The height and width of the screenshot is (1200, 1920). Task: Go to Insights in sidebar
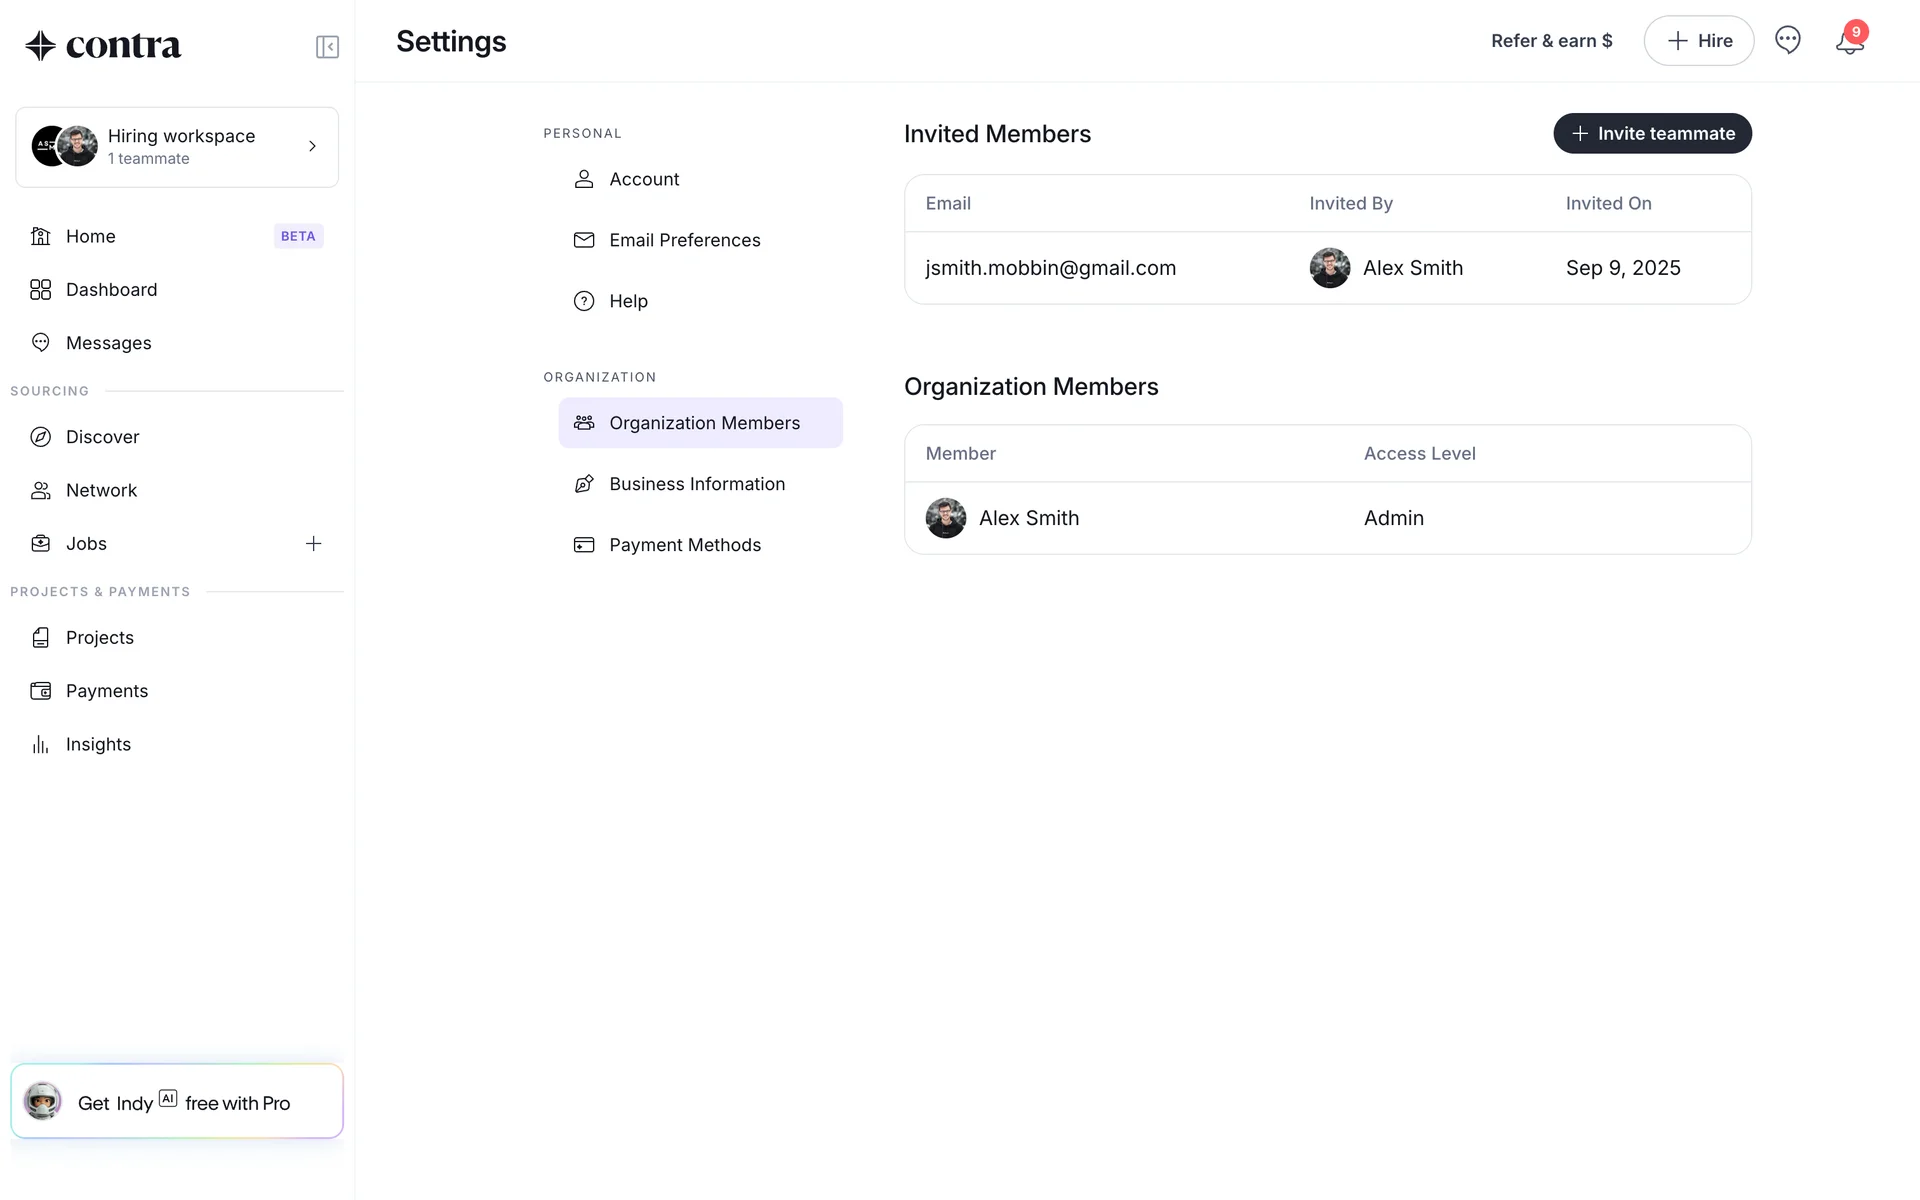coord(98,744)
